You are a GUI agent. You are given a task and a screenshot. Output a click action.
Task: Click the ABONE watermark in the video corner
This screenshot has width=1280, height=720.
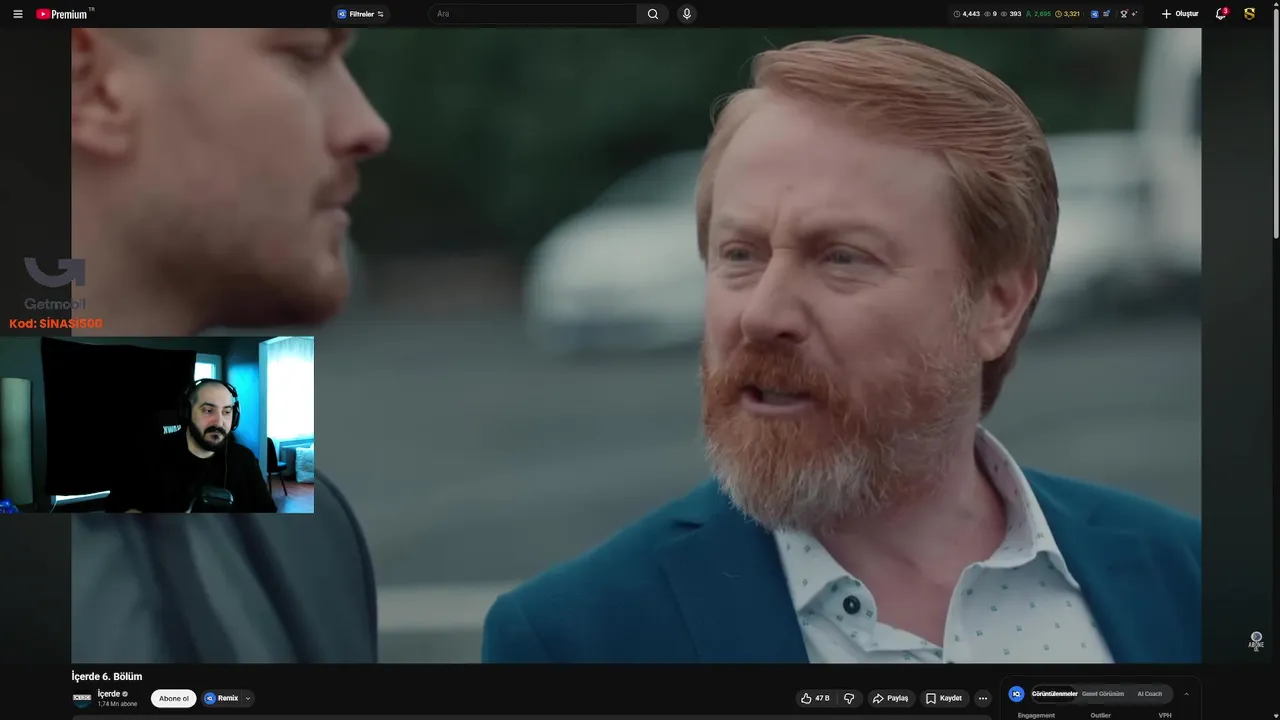[1256, 641]
